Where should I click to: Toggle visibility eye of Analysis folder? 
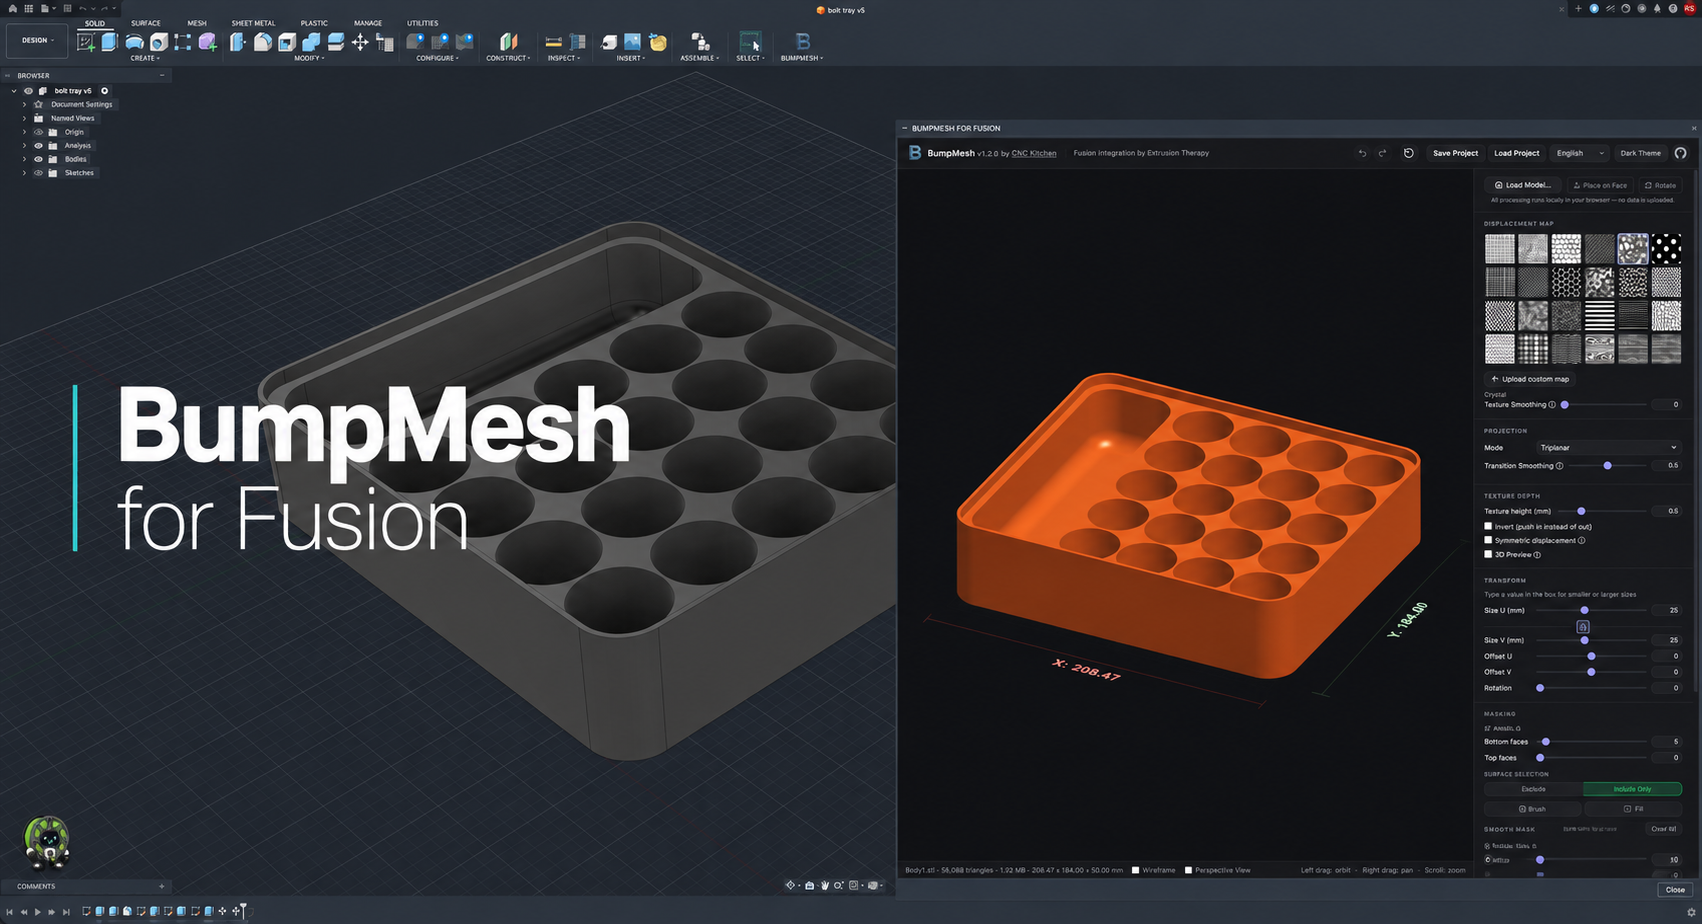coord(39,146)
